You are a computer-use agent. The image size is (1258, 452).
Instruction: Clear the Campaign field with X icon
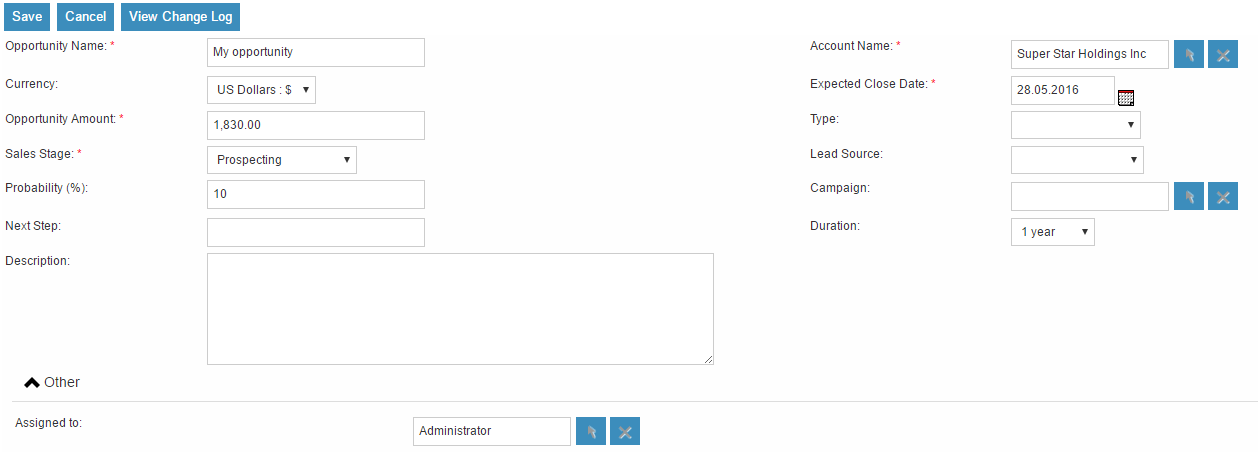pyautogui.click(x=1223, y=197)
